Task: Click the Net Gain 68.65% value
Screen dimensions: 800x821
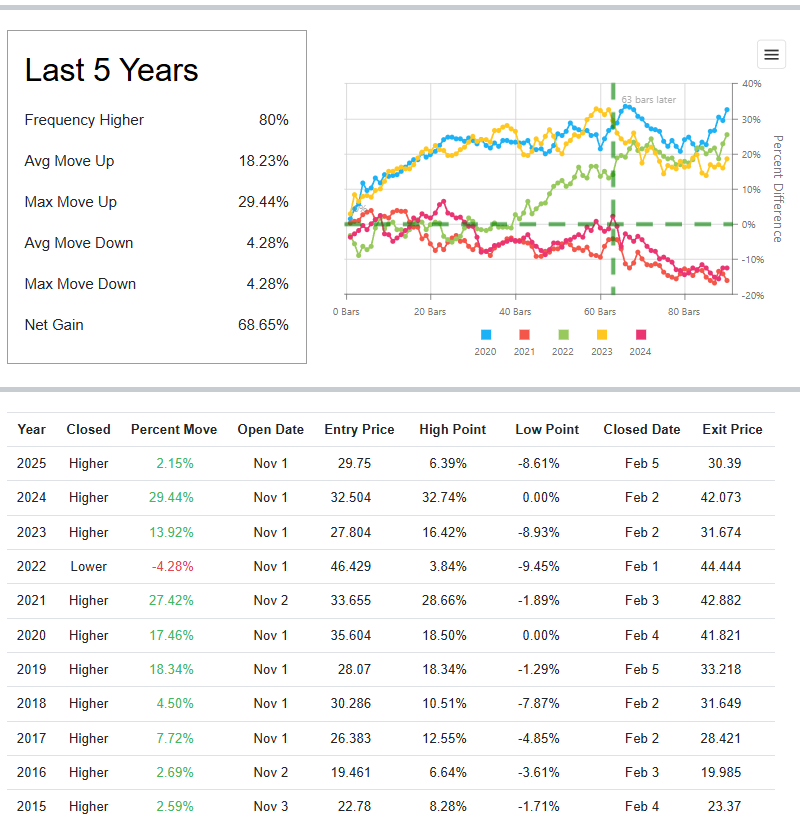Action: click(x=263, y=325)
